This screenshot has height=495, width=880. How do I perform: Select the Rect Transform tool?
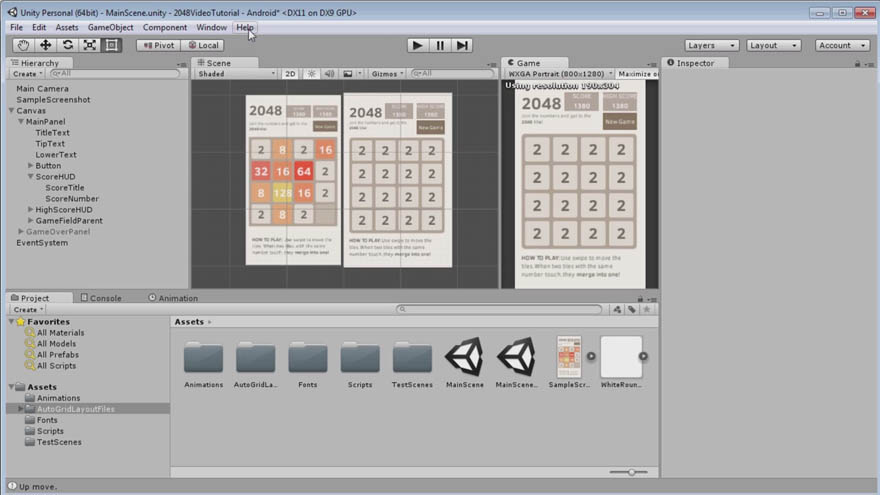point(112,45)
